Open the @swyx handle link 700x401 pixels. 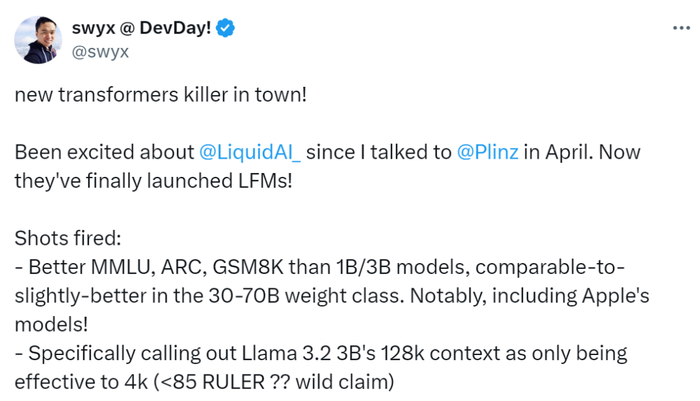(x=100, y=50)
